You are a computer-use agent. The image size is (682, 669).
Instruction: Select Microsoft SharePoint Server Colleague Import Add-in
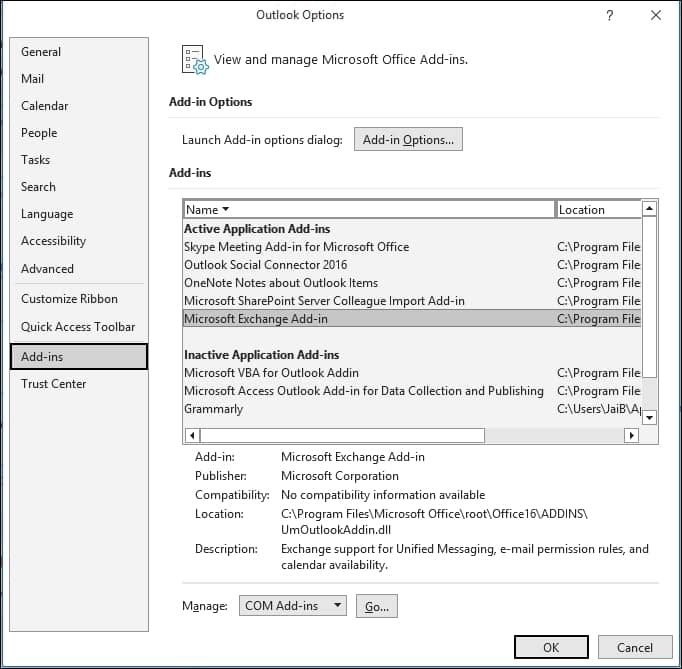pos(412,301)
